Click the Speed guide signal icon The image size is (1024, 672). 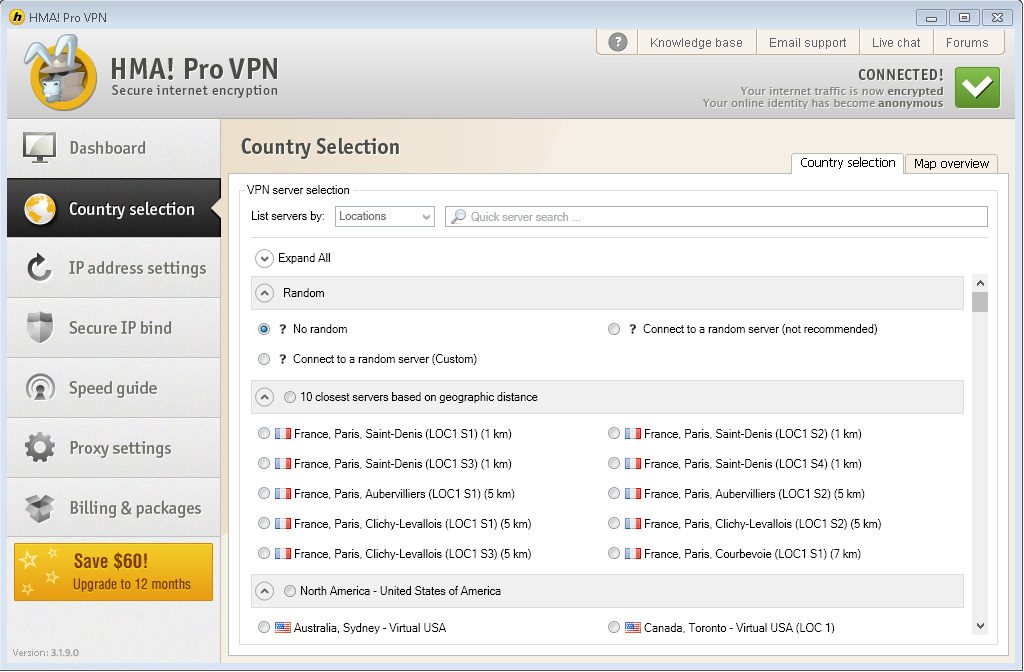coord(40,388)
